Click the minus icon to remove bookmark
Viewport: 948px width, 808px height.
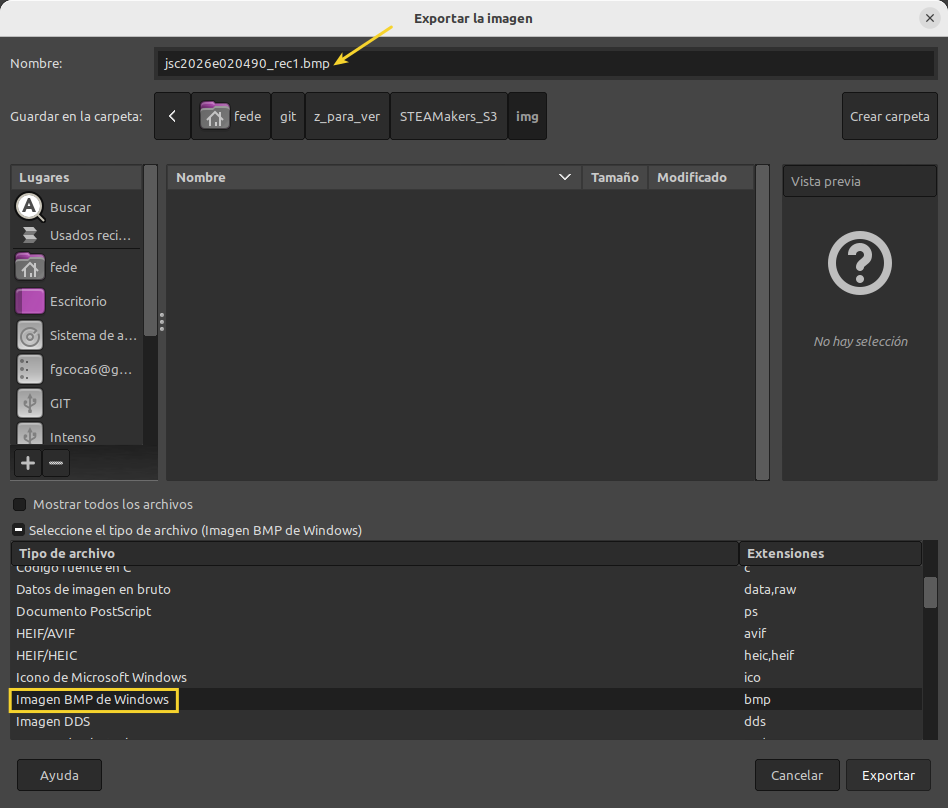[x=56, y=463]
